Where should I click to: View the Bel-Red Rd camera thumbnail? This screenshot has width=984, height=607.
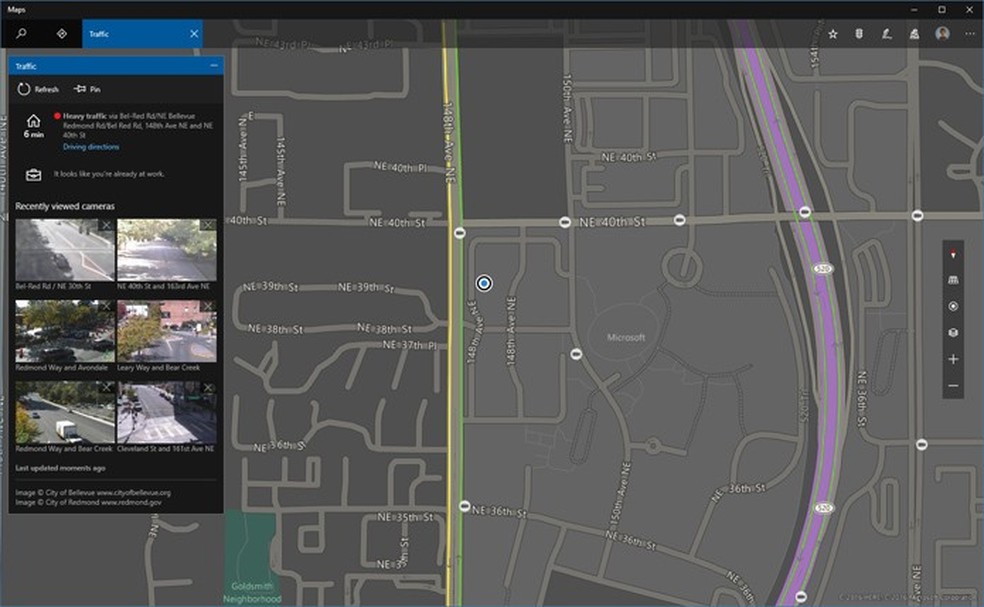pyautogui.click(x=63, y=247)
